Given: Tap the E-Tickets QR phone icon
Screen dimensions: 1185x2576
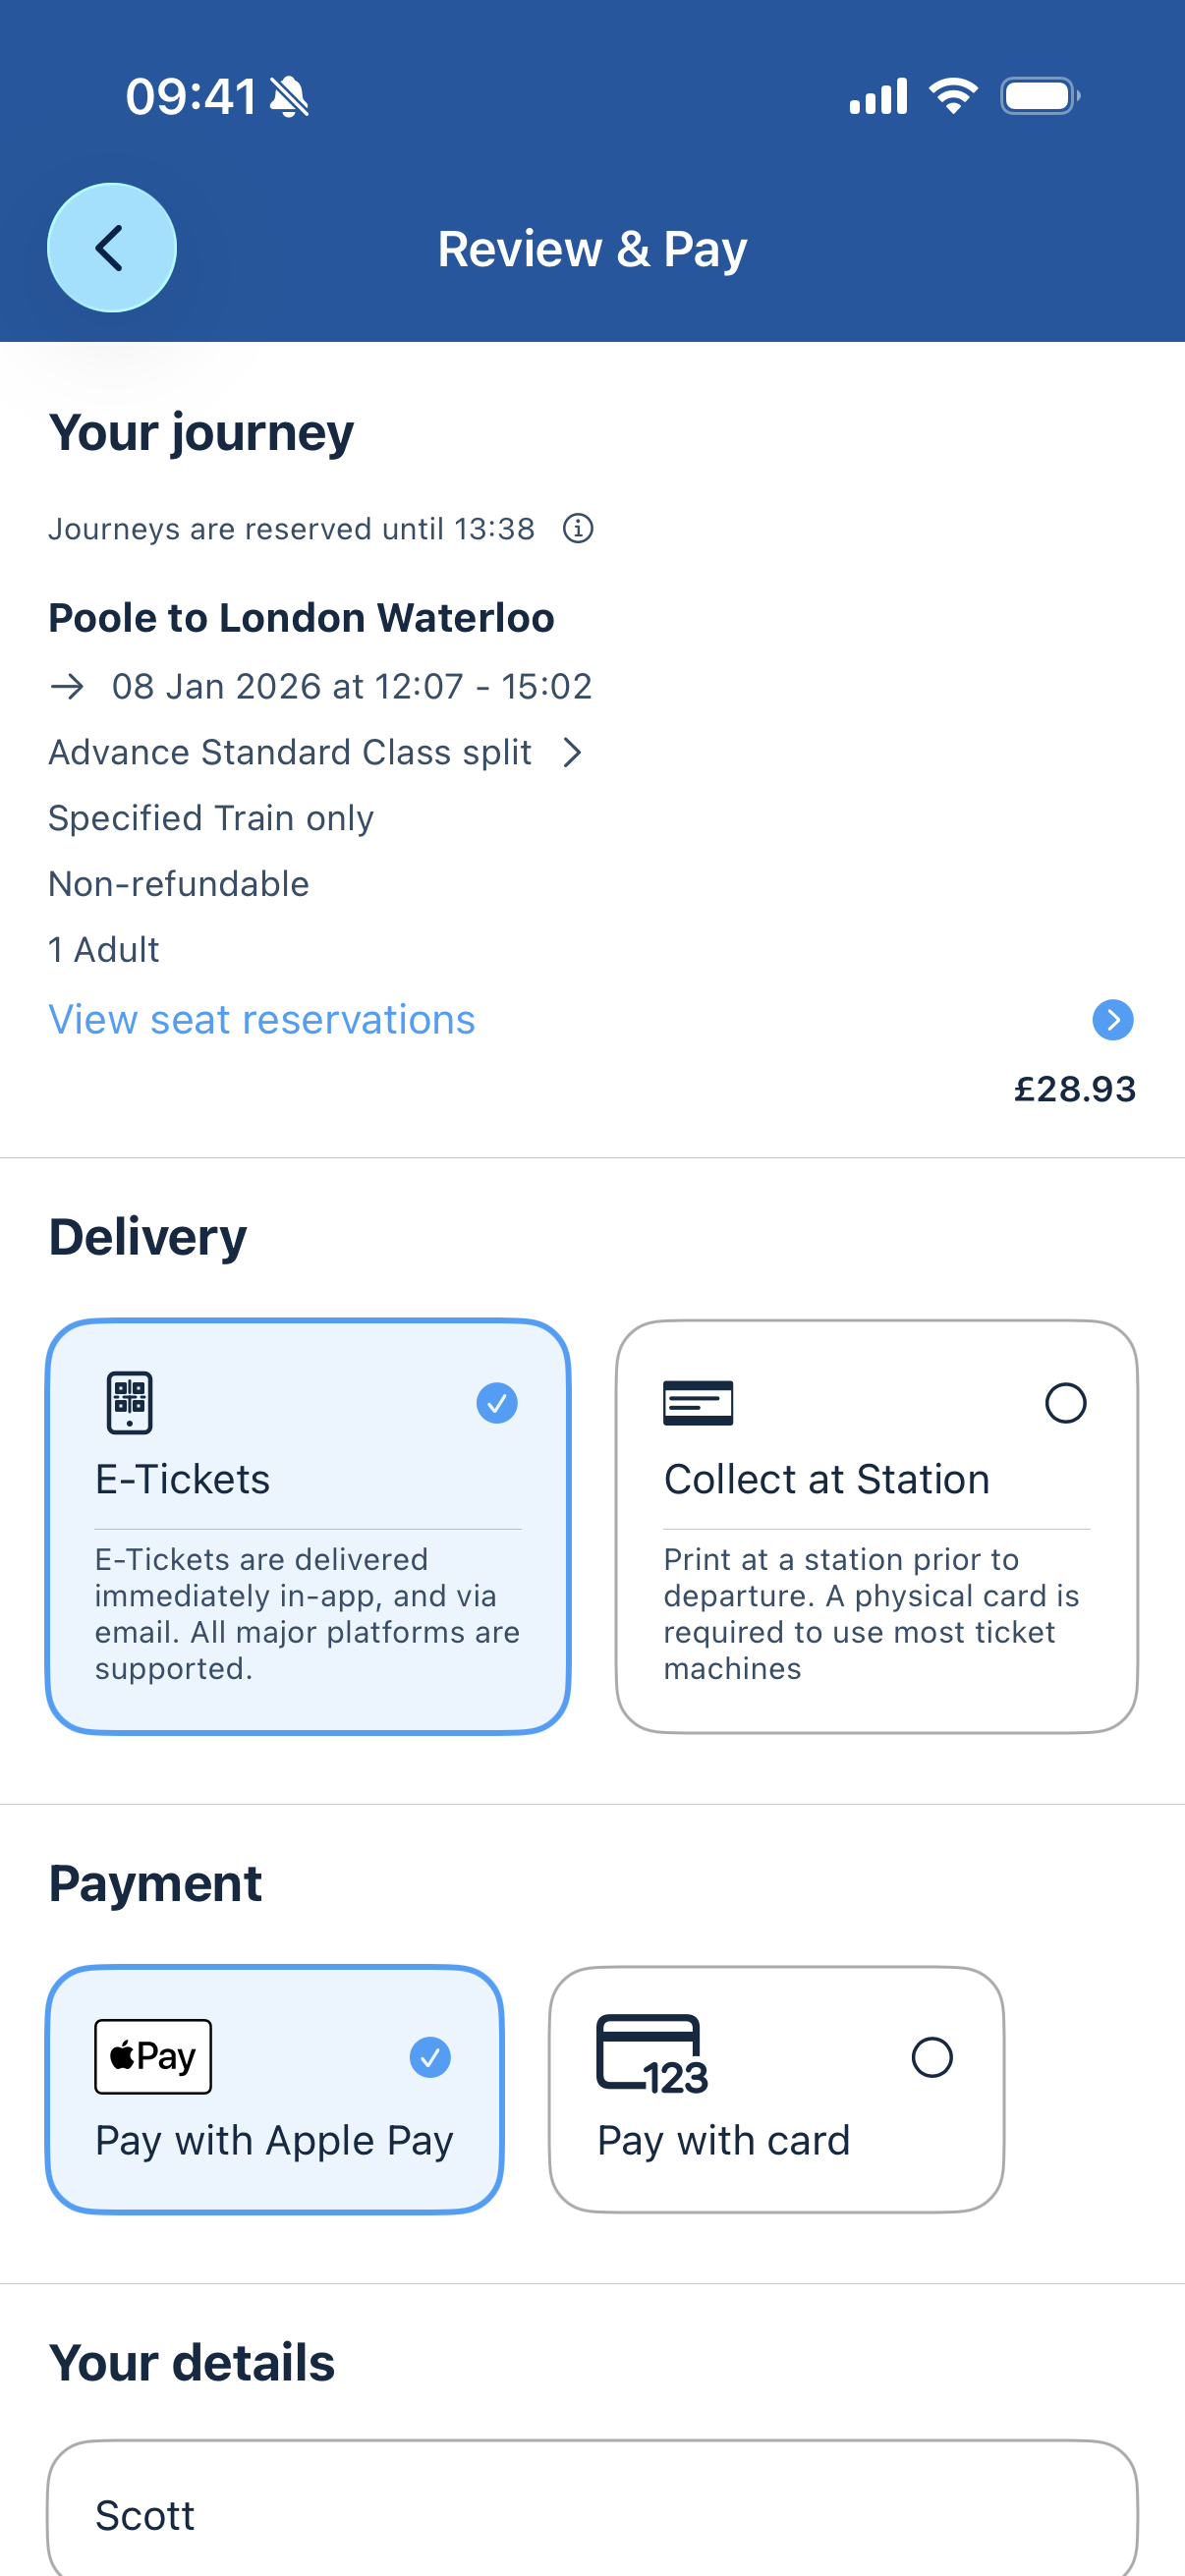Looking at the screenshot, I should [x=130, y=1402].
